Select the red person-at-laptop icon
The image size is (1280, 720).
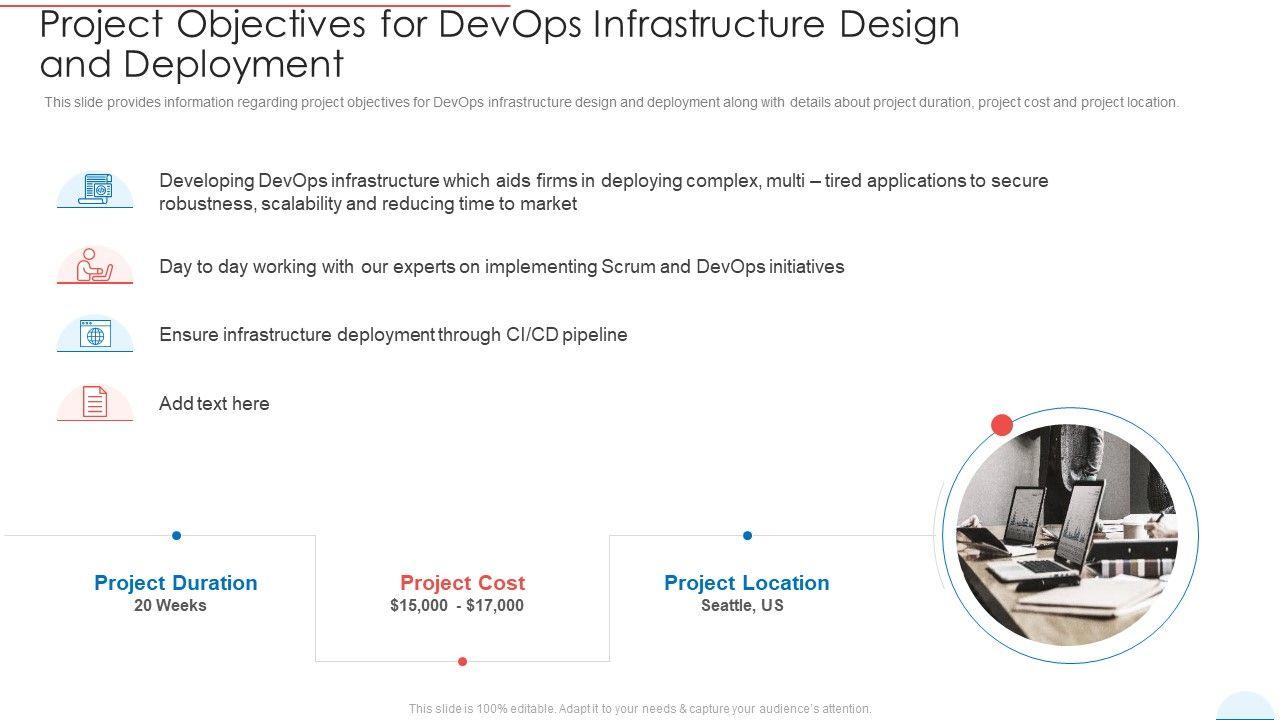click(95, 265)
